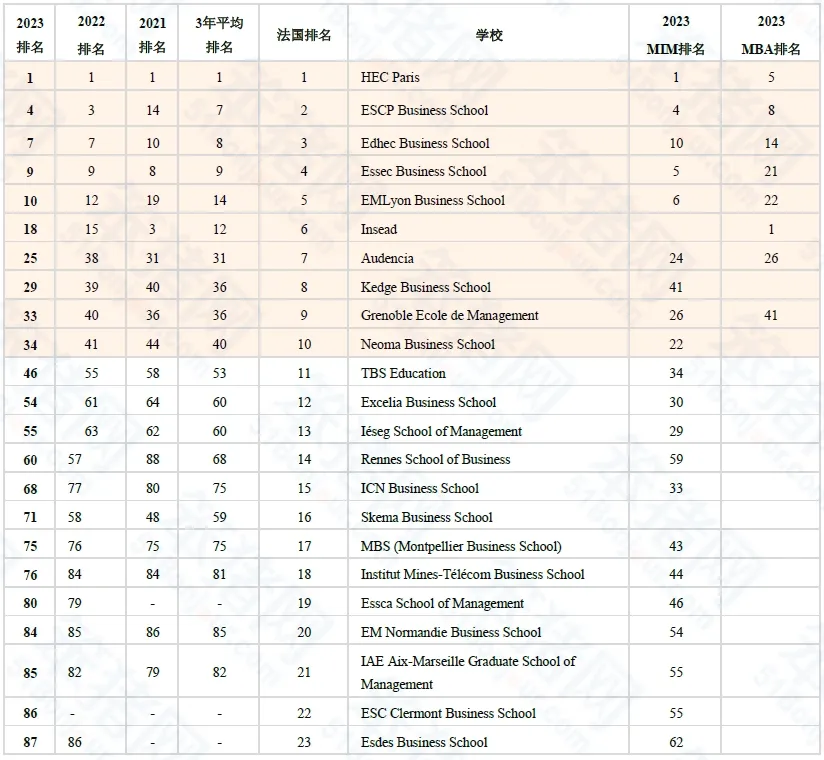Screen dimensions: 824x760
Task: Click French rank 20 in EM Normandie row
Action: [304, 632]
